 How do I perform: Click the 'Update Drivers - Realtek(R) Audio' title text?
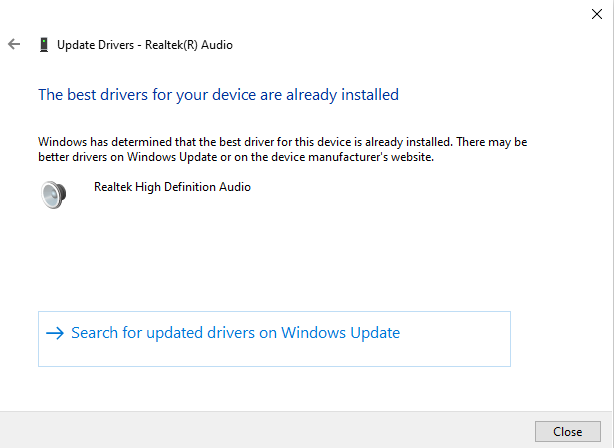144,45
